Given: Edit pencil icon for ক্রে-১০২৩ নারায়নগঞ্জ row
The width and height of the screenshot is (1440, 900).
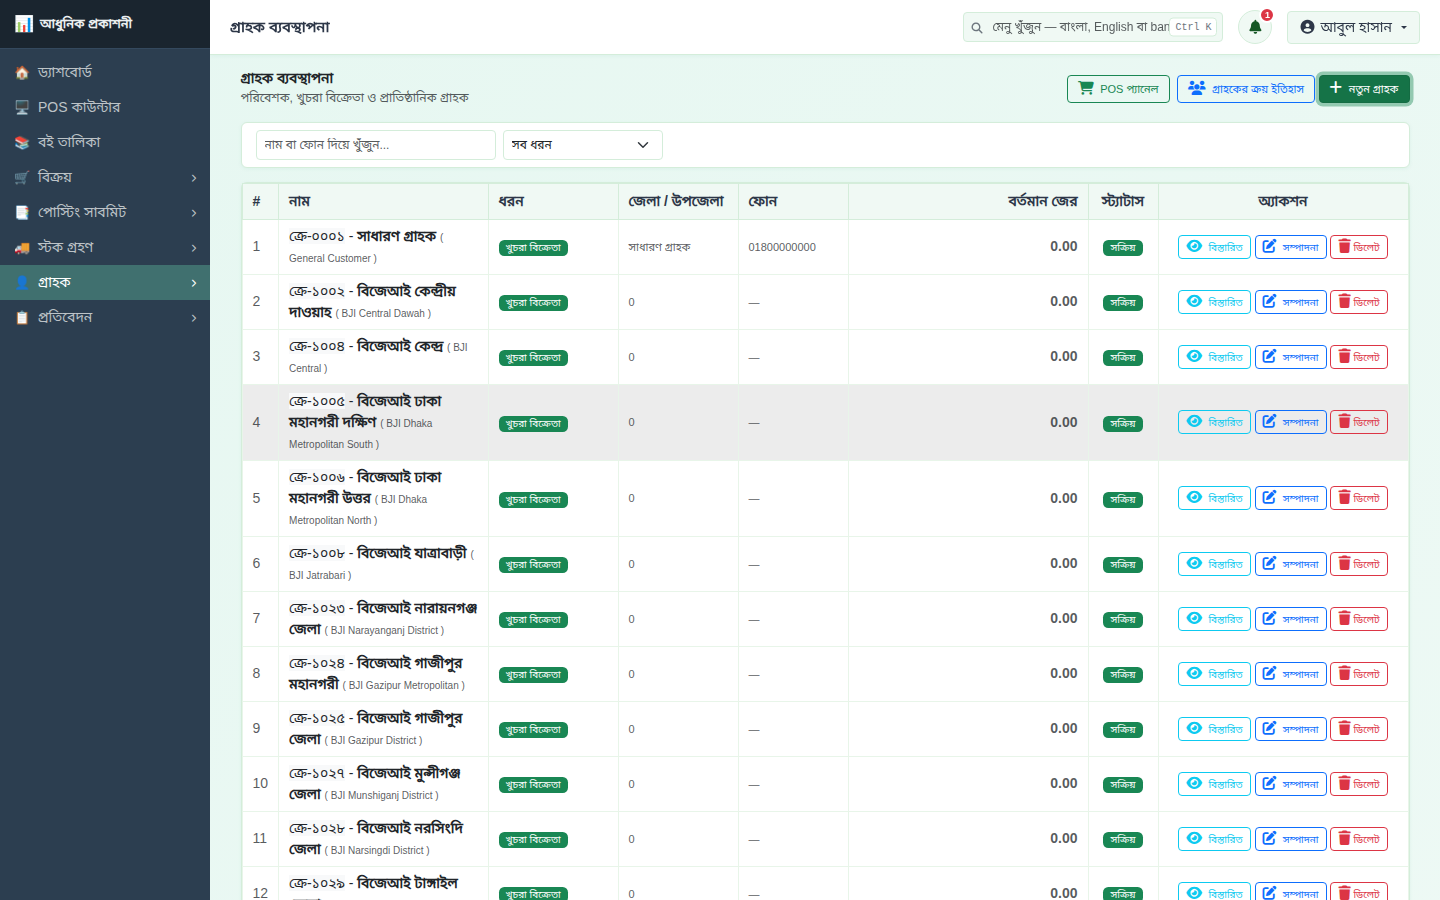Looking at the screenshot, I should pyautogui.click(x=1269, y=618).
